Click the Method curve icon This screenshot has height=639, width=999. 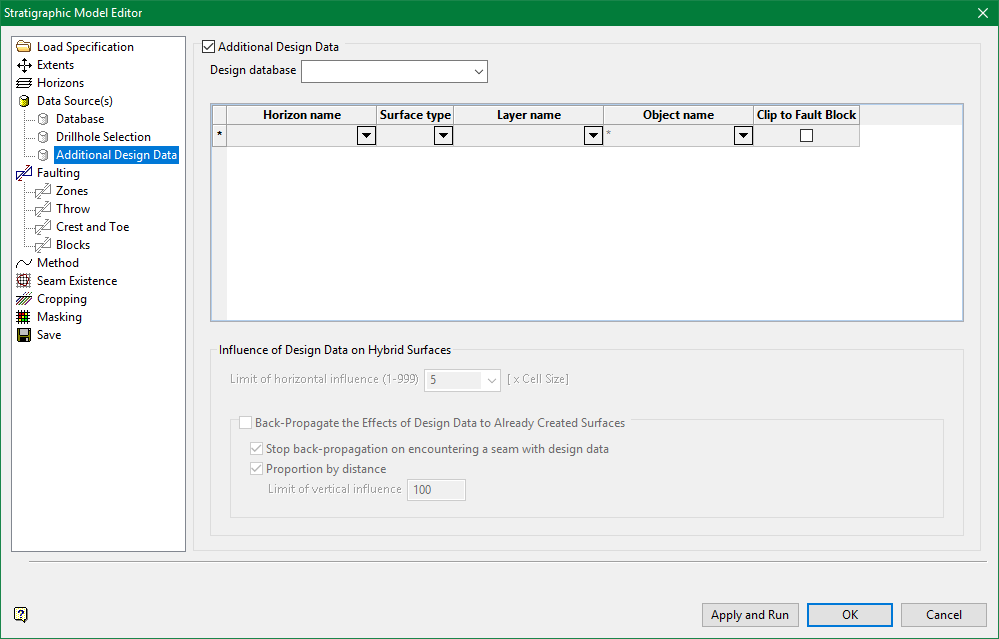point(24,263)
